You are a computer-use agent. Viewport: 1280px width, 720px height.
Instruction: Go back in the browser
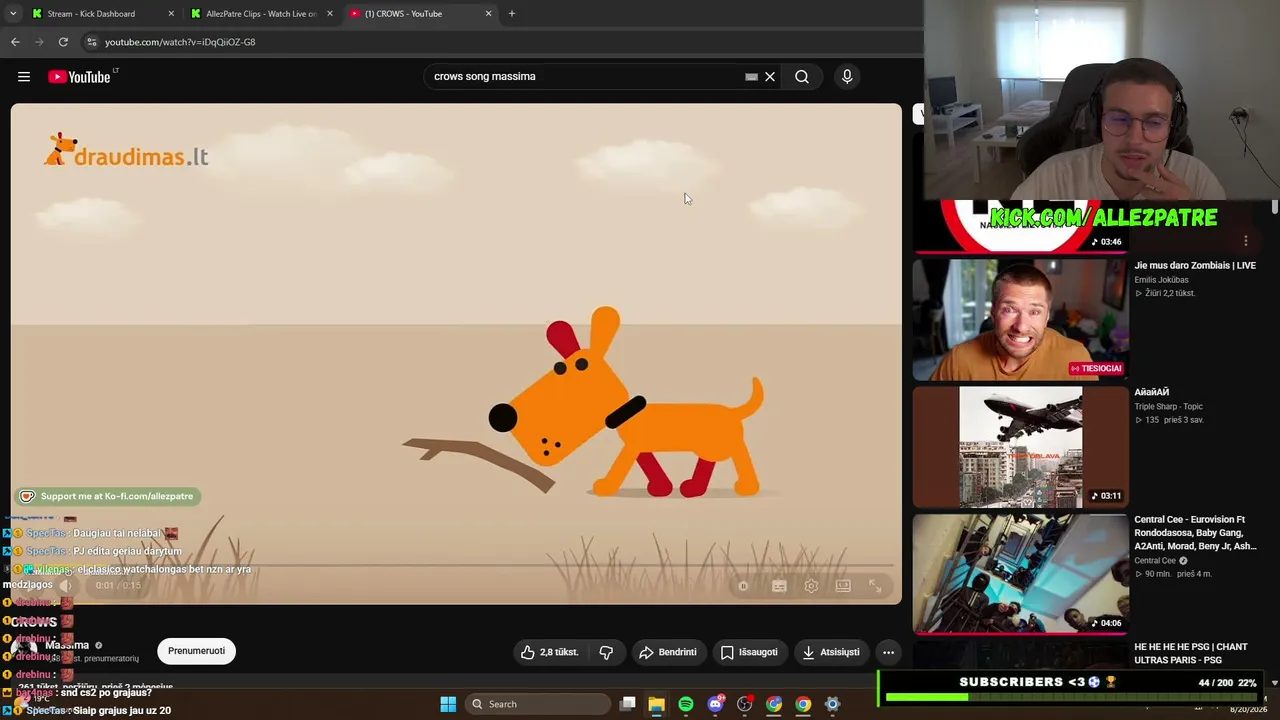pyautogui.click(x=15, y=42)
